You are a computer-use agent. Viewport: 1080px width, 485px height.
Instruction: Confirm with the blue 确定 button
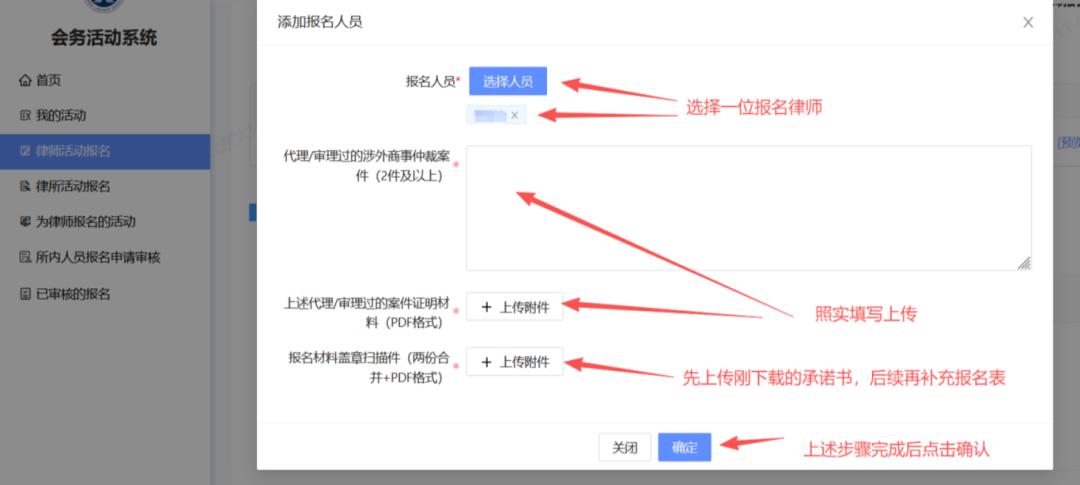click(x=684, y=447)
